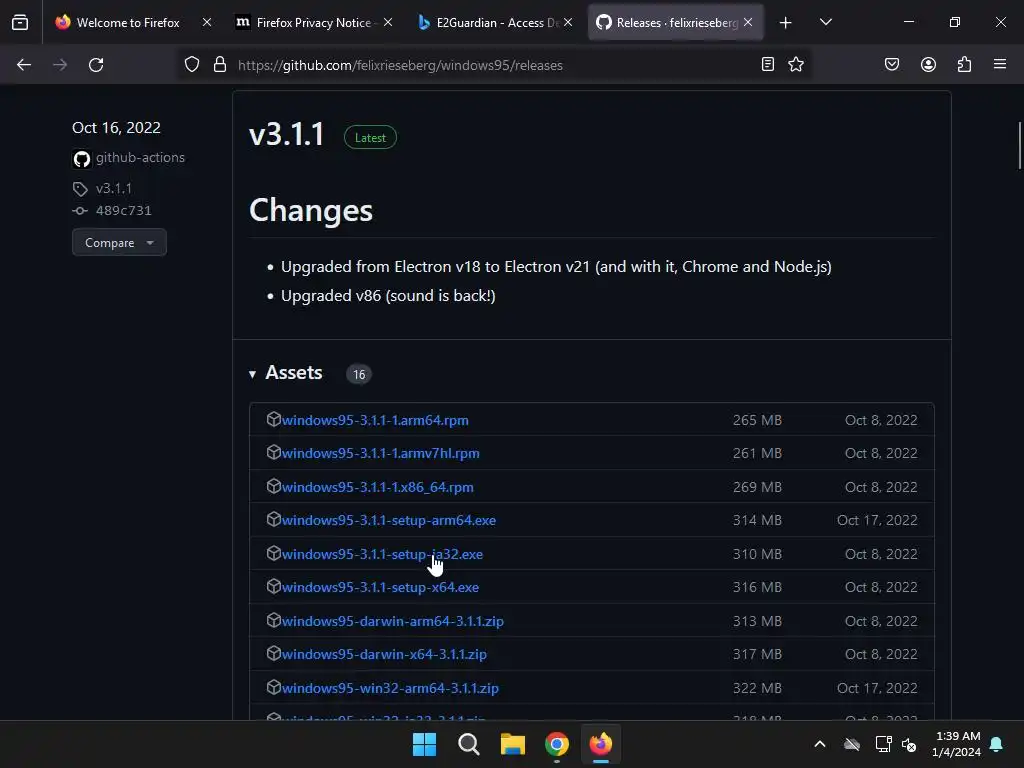
Task: Reload the current page
Action: click(x=96, y=65)
